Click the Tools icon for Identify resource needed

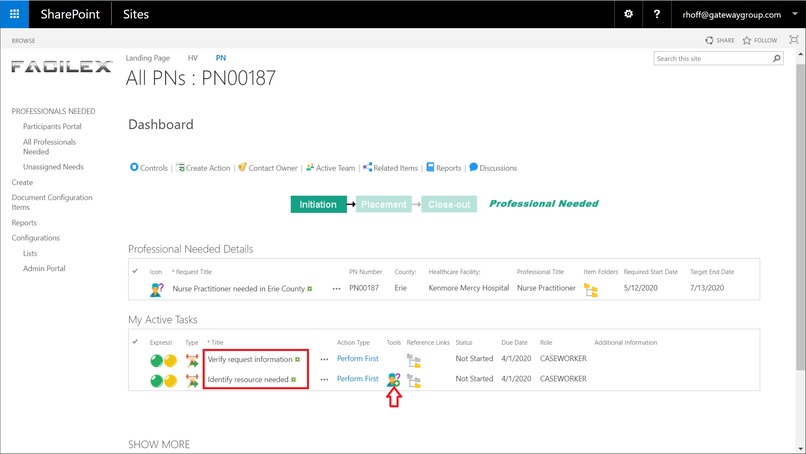pyautogui.click(x=394, y=380)
